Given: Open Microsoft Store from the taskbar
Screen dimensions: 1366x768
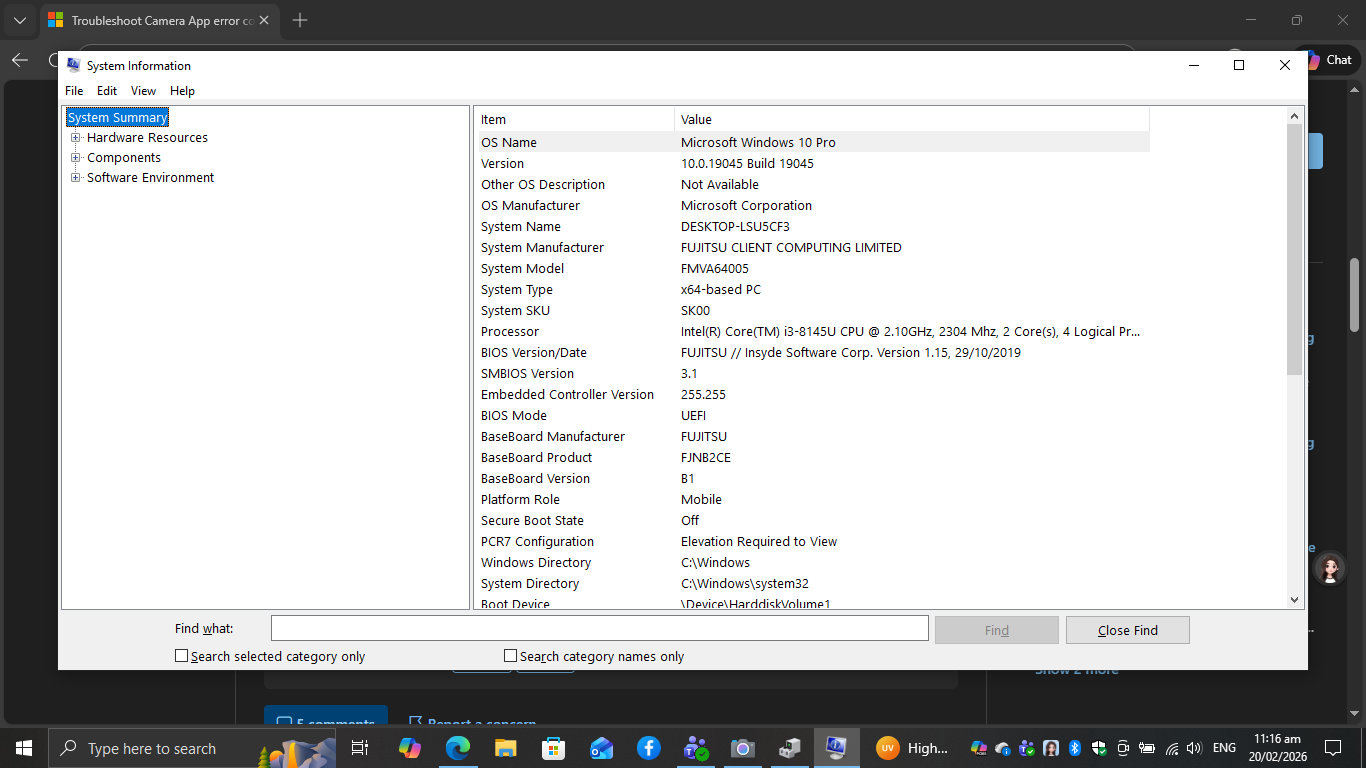Looking at the screenshot, I should [553, 748].
